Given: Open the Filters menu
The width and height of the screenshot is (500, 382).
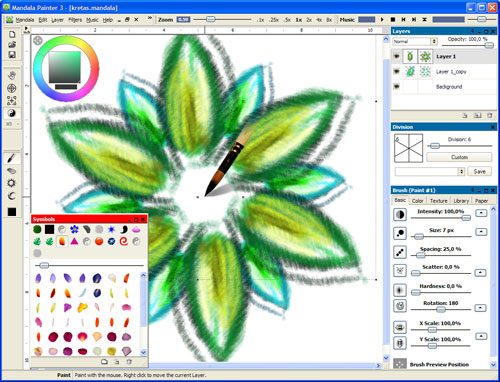Looking at the screenshot, I should [75, 20].
